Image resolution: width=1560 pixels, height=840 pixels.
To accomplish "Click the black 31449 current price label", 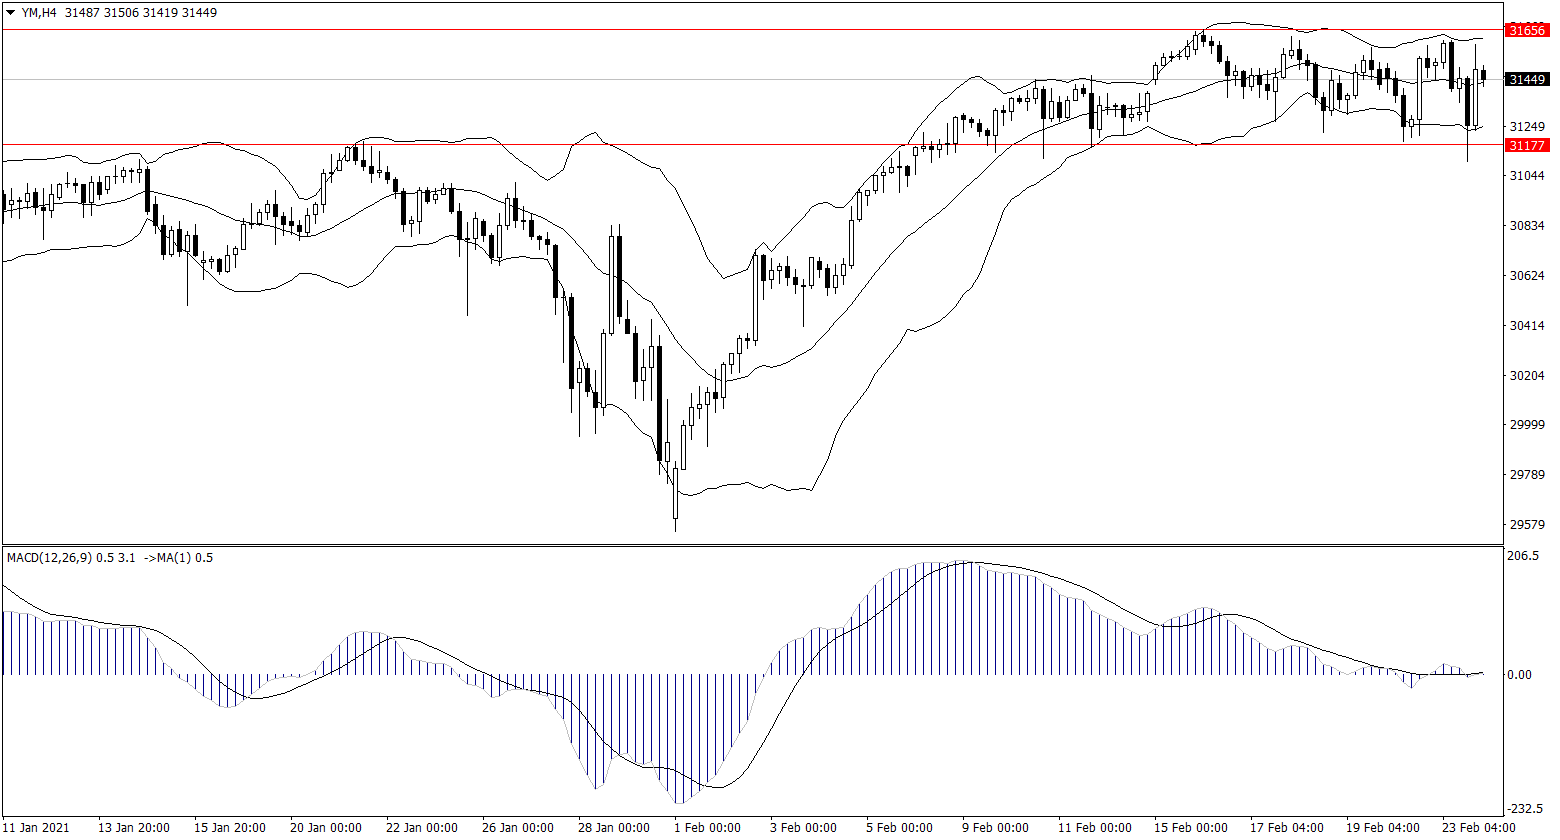I will 1527,79.
